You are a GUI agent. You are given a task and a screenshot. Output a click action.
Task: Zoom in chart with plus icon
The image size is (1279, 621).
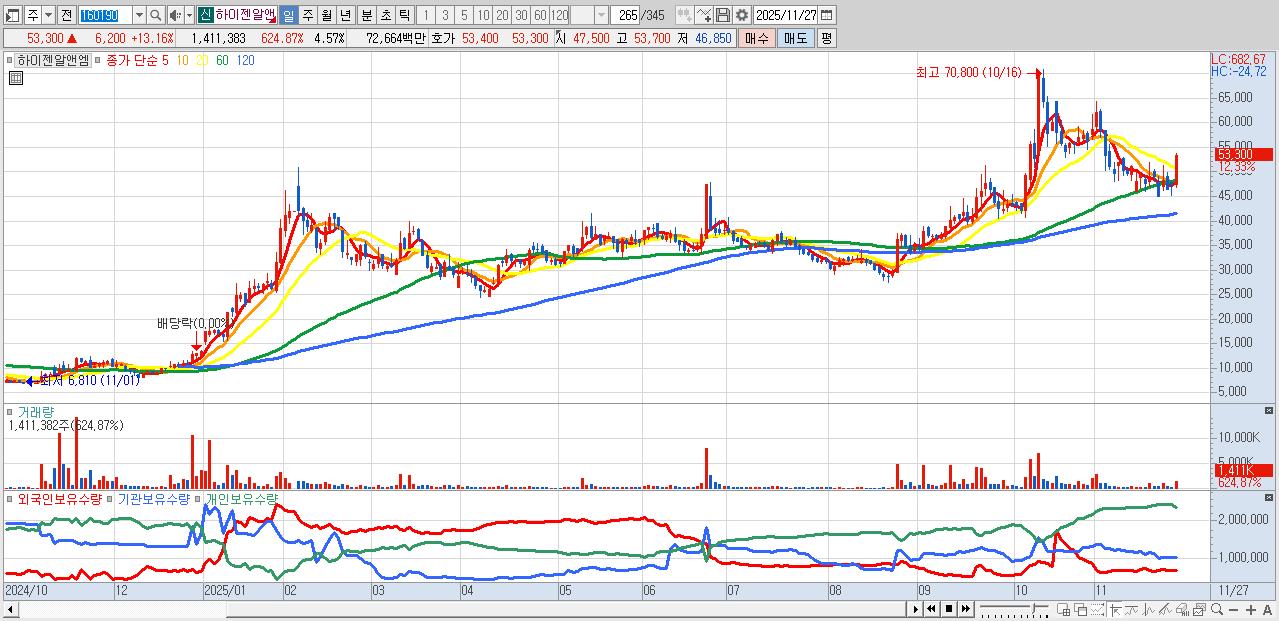coord(1250,609)
